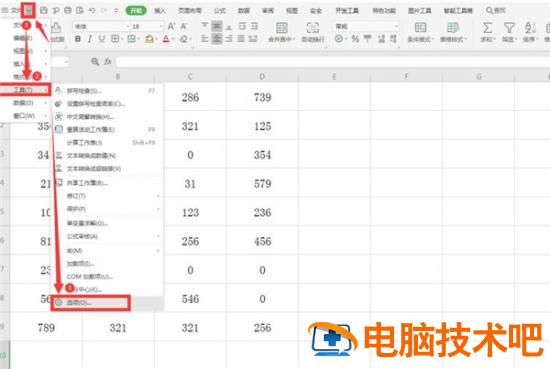This screenshot has height=369, width=550.
Task: Switch to the 插入 (Insert) ribbon tab
Action: coord(160,11)
